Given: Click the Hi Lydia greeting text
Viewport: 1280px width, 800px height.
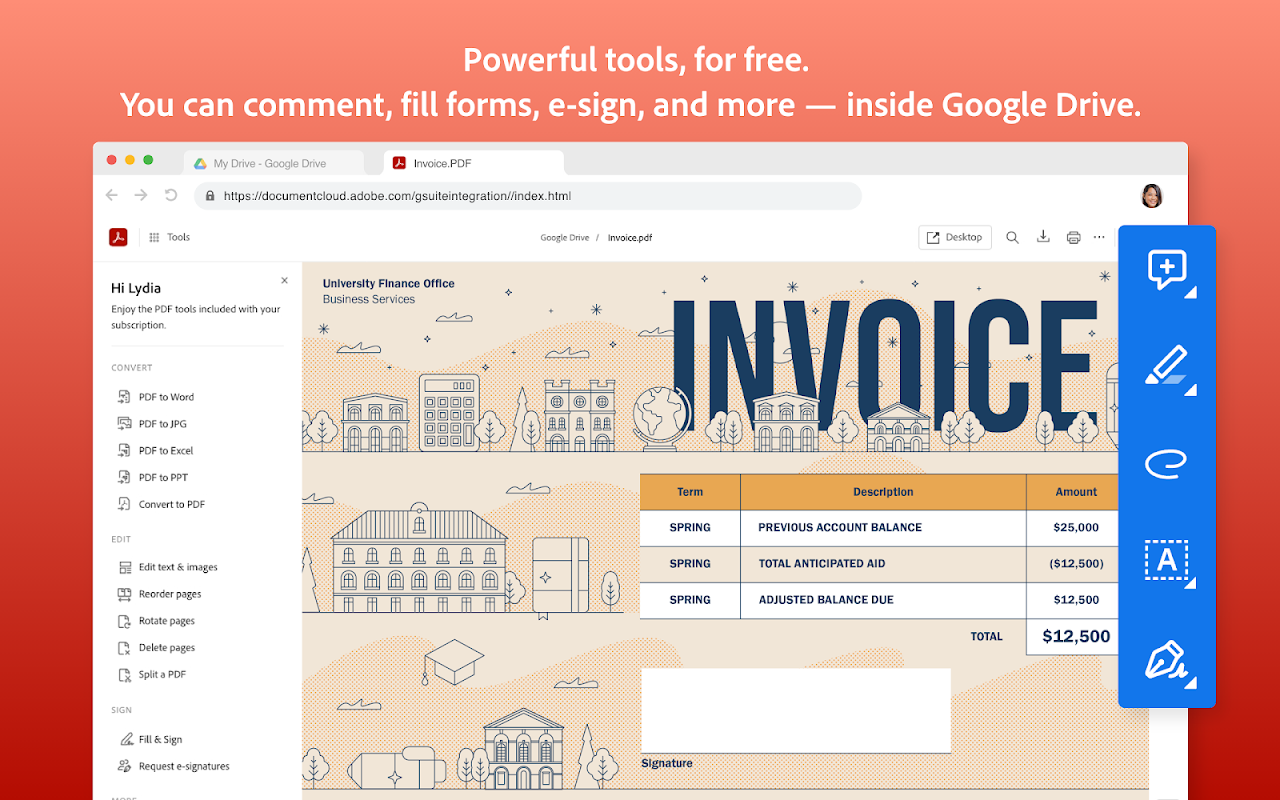Looking at the screenshot, I should [x=136, y=288].
